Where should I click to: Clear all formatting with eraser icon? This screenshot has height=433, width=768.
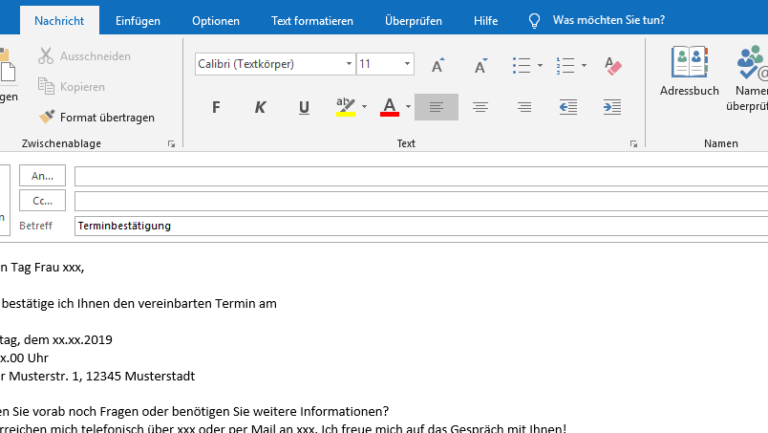612,65
